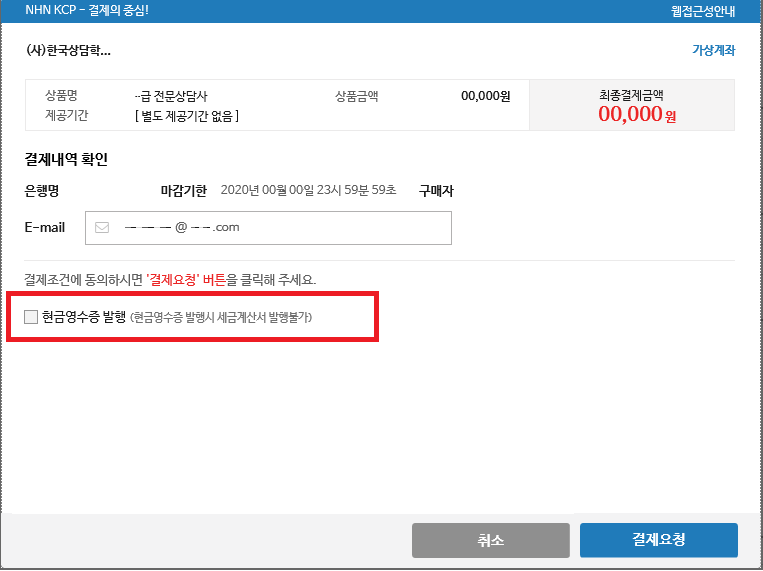Open the 웹접근성안내 link
The width and height of the screenshot is (763, 571).
click(703, 12)
